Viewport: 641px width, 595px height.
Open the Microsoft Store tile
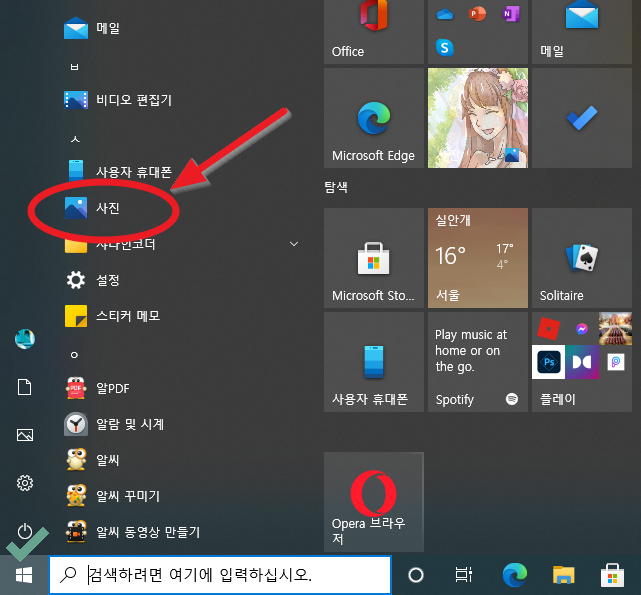click(374, 258)
